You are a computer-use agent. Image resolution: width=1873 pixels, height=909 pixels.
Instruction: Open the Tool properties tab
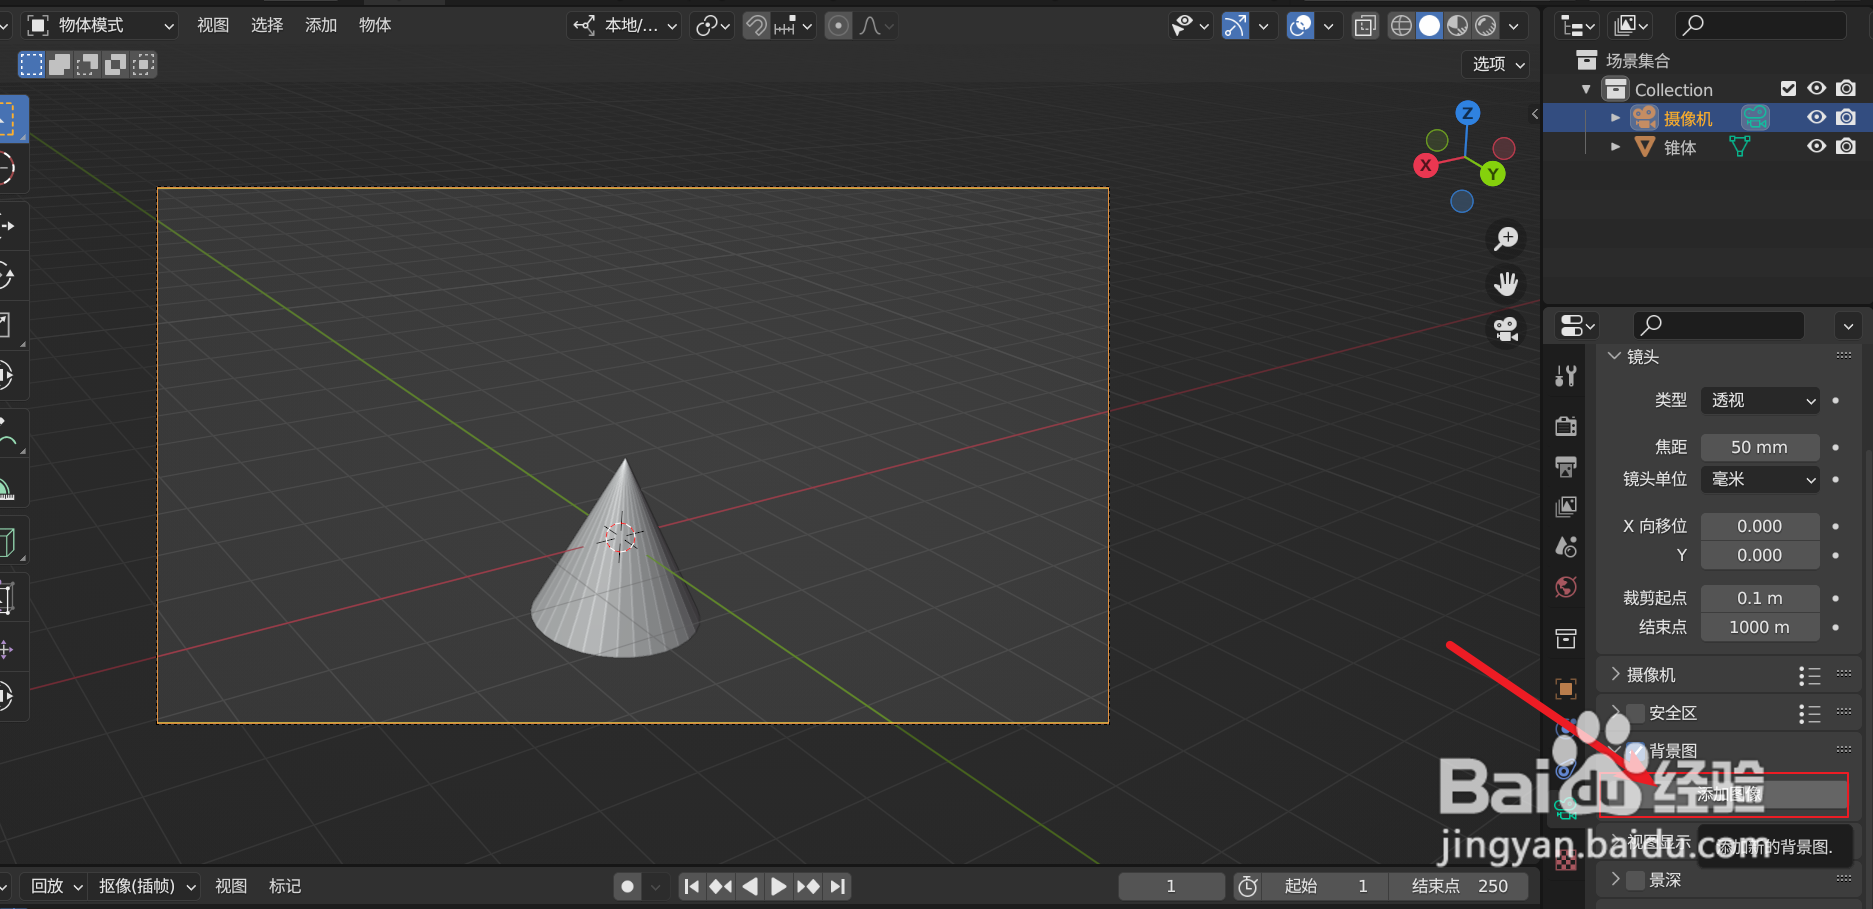[1566, 376]
